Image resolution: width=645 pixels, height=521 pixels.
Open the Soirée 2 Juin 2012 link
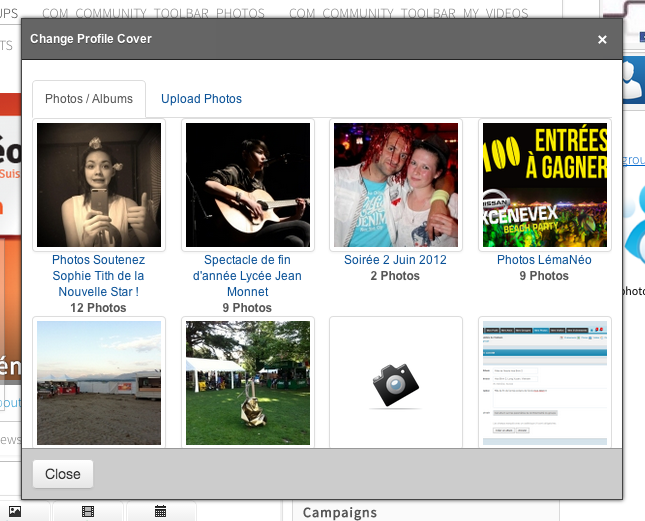coord(395,260)
